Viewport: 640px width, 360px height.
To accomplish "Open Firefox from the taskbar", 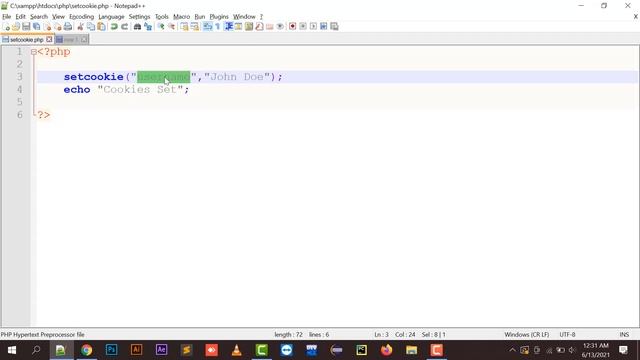I will (386, 350).
